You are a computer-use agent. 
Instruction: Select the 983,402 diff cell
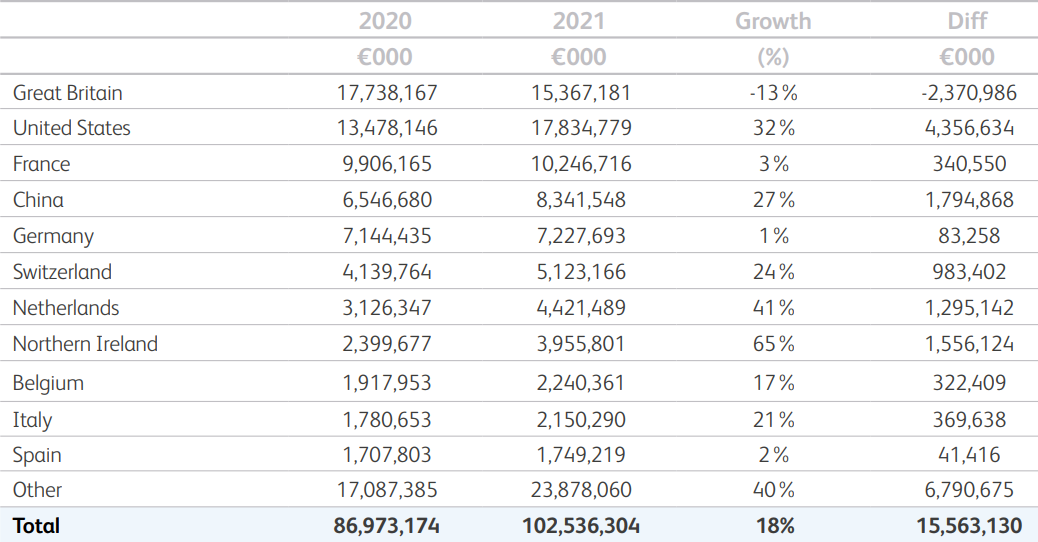[x=969, y=272]
